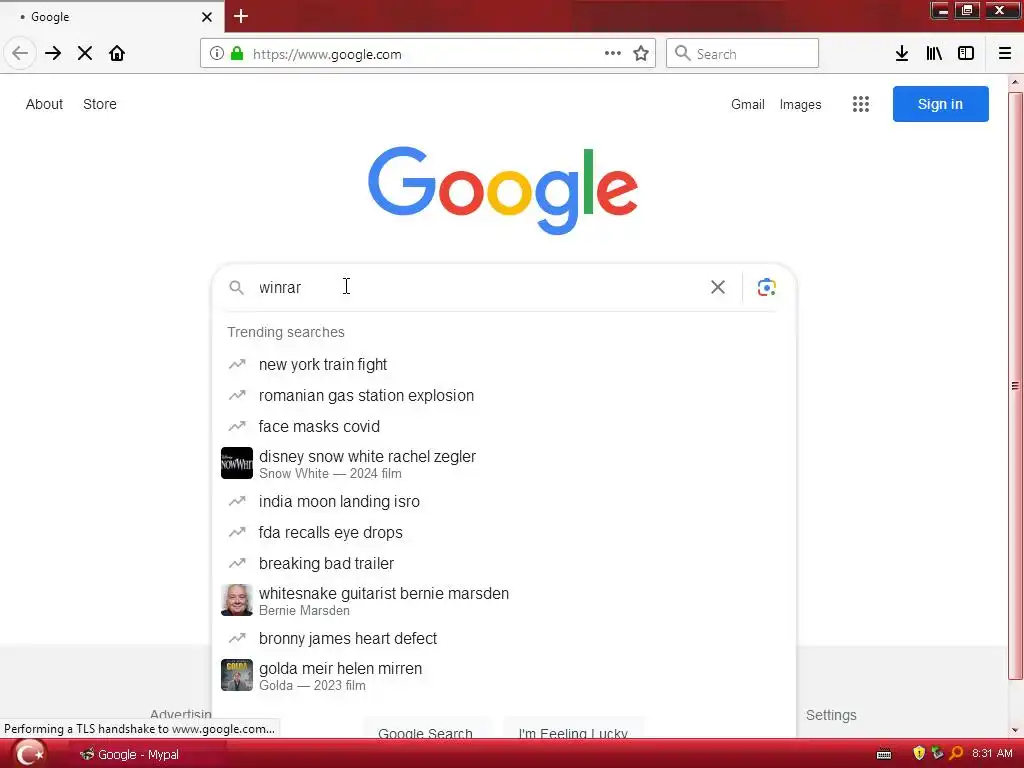This screenshot has height=768, width=1024.
Task: Click the 8:31 AM system clock
Action: [x=992, y=754]
